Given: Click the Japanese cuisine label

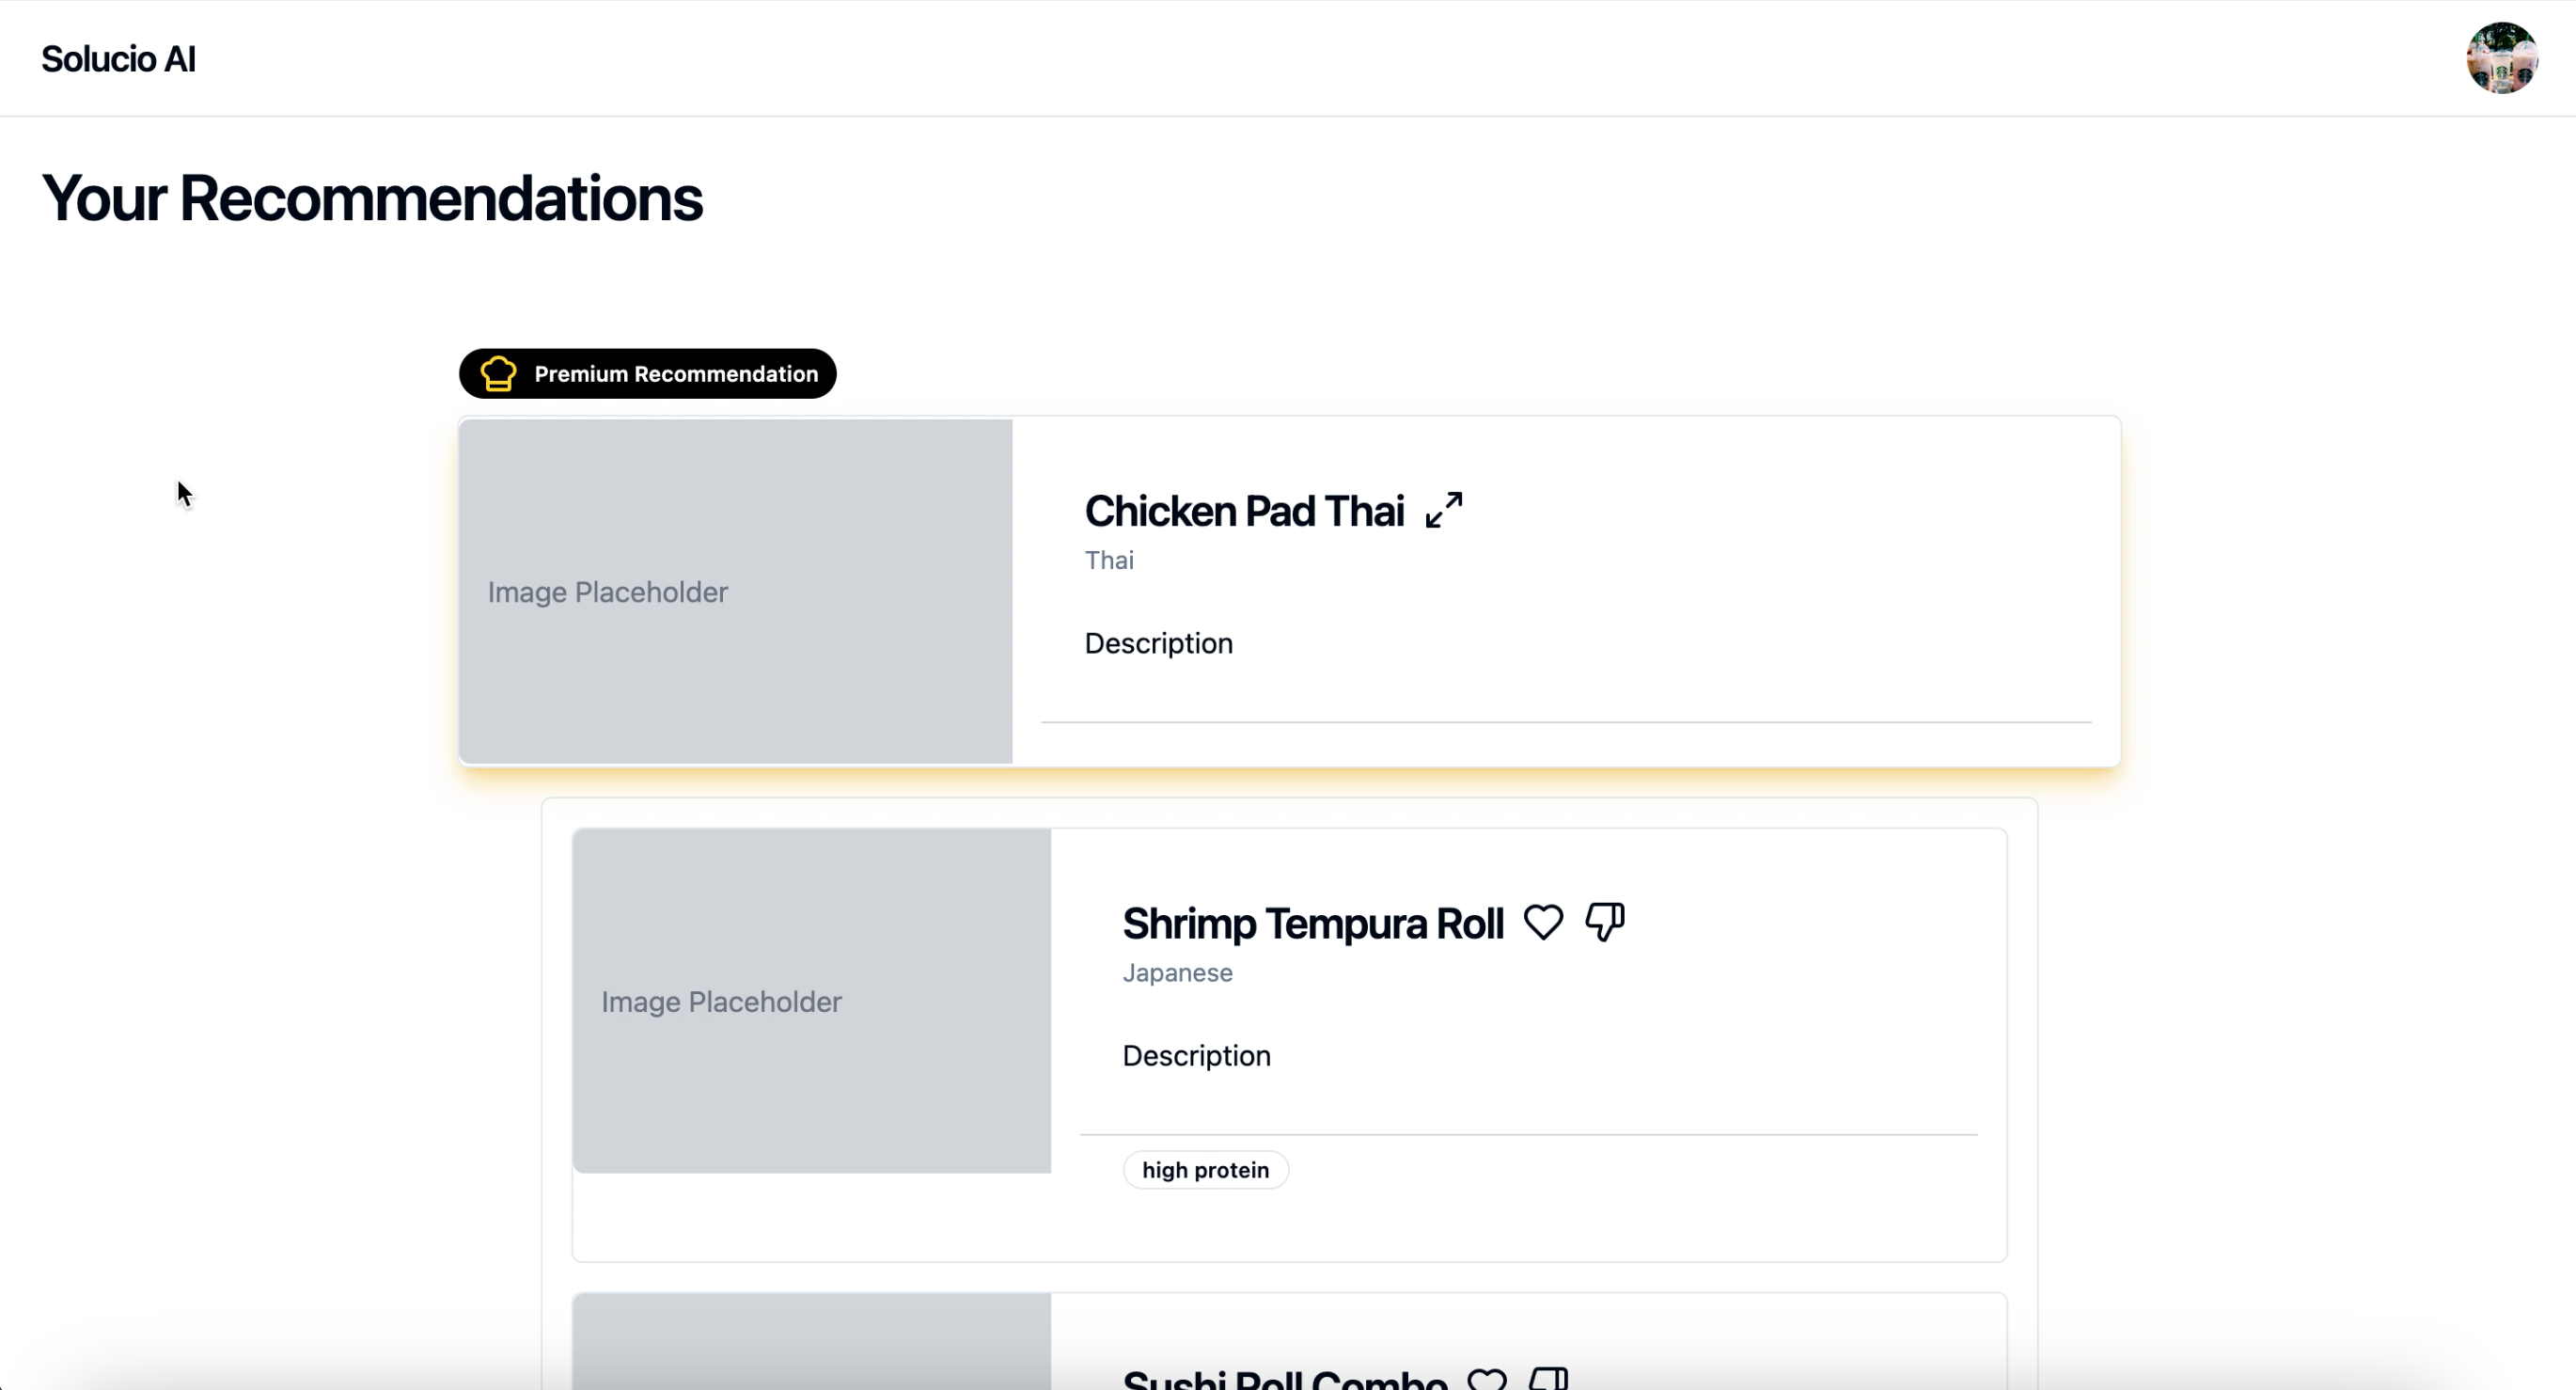Looking at the screenshot, I should coord(1177,973).
